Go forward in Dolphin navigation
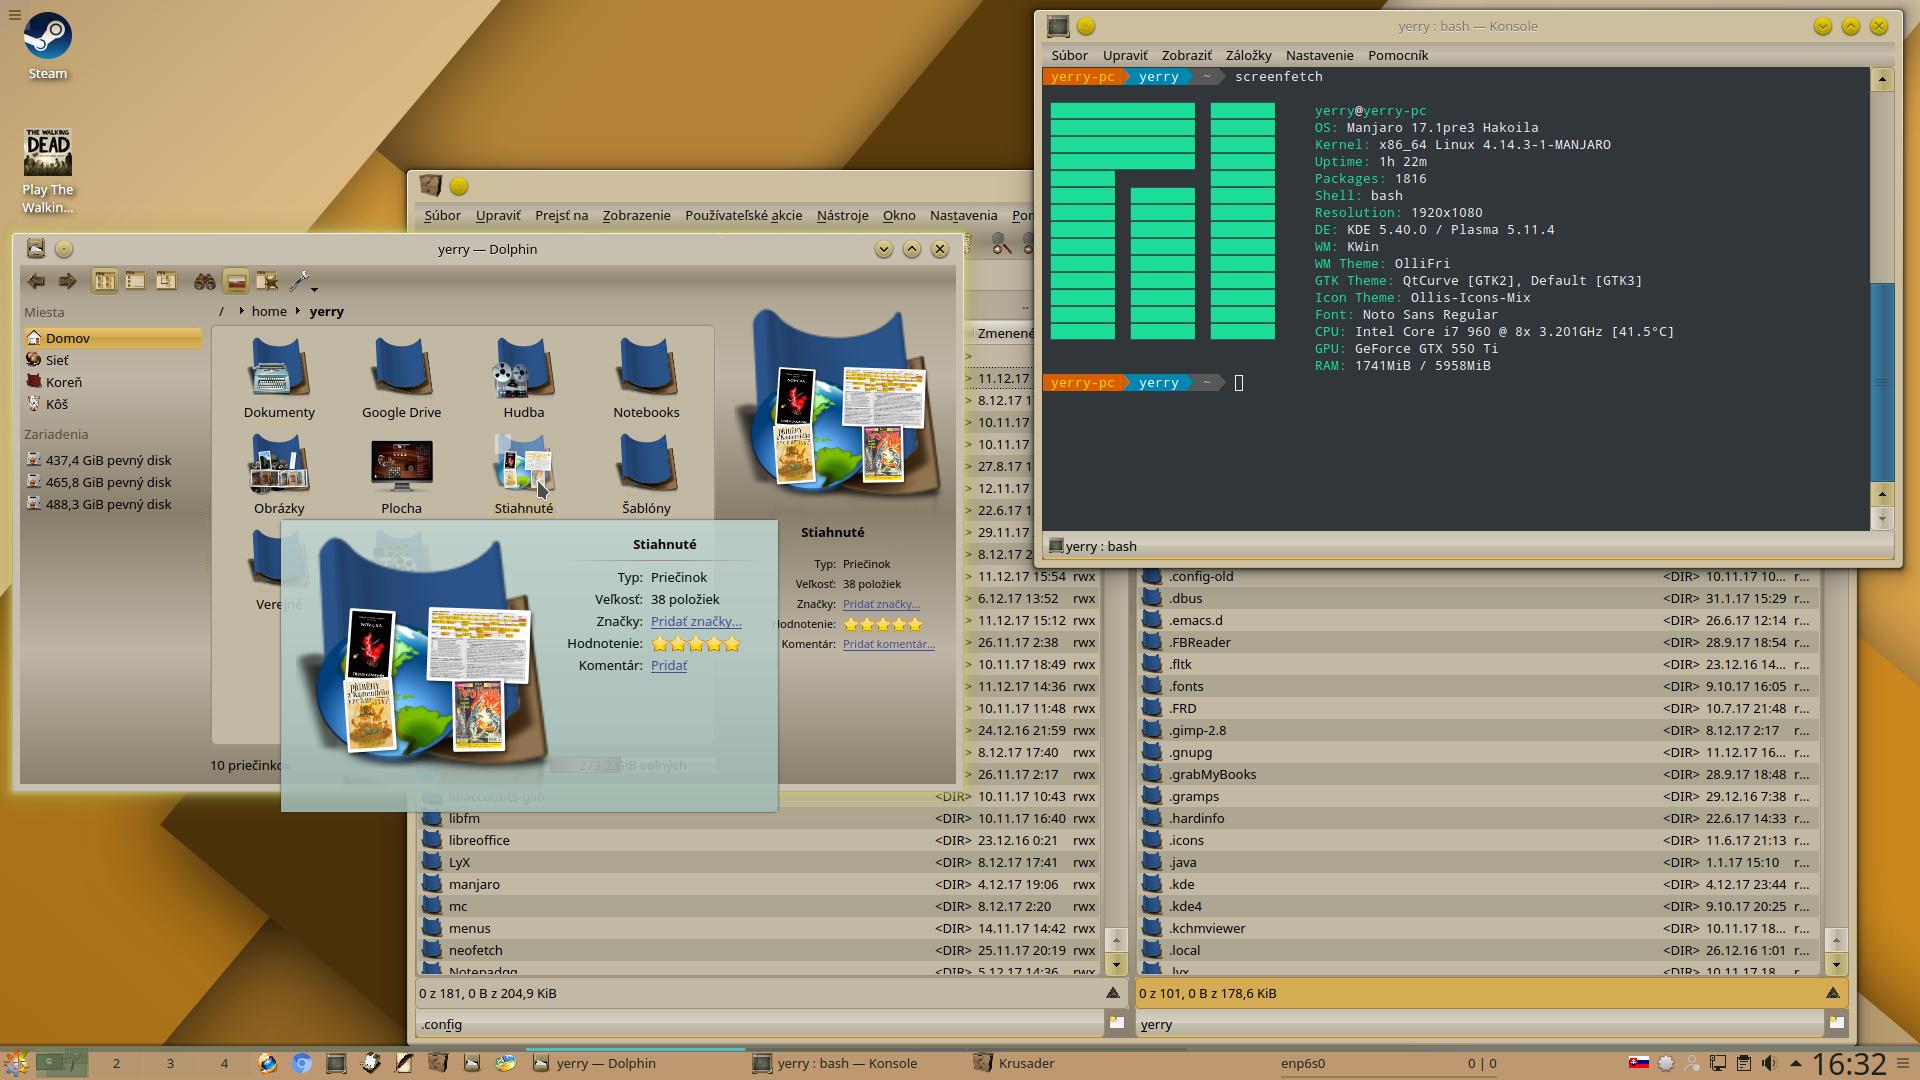 [68, 281]
